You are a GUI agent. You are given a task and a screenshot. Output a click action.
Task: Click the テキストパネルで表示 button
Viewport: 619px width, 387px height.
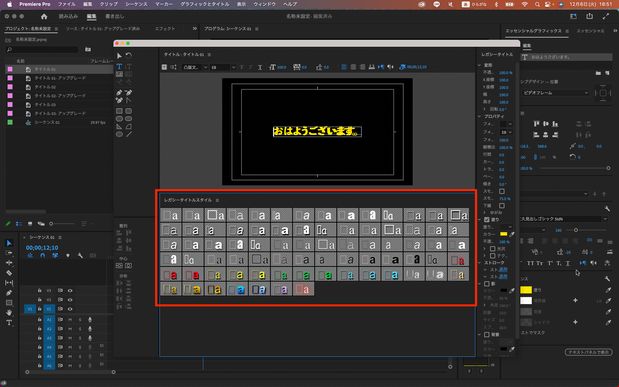pyautogui.click(x=588, y=352)
